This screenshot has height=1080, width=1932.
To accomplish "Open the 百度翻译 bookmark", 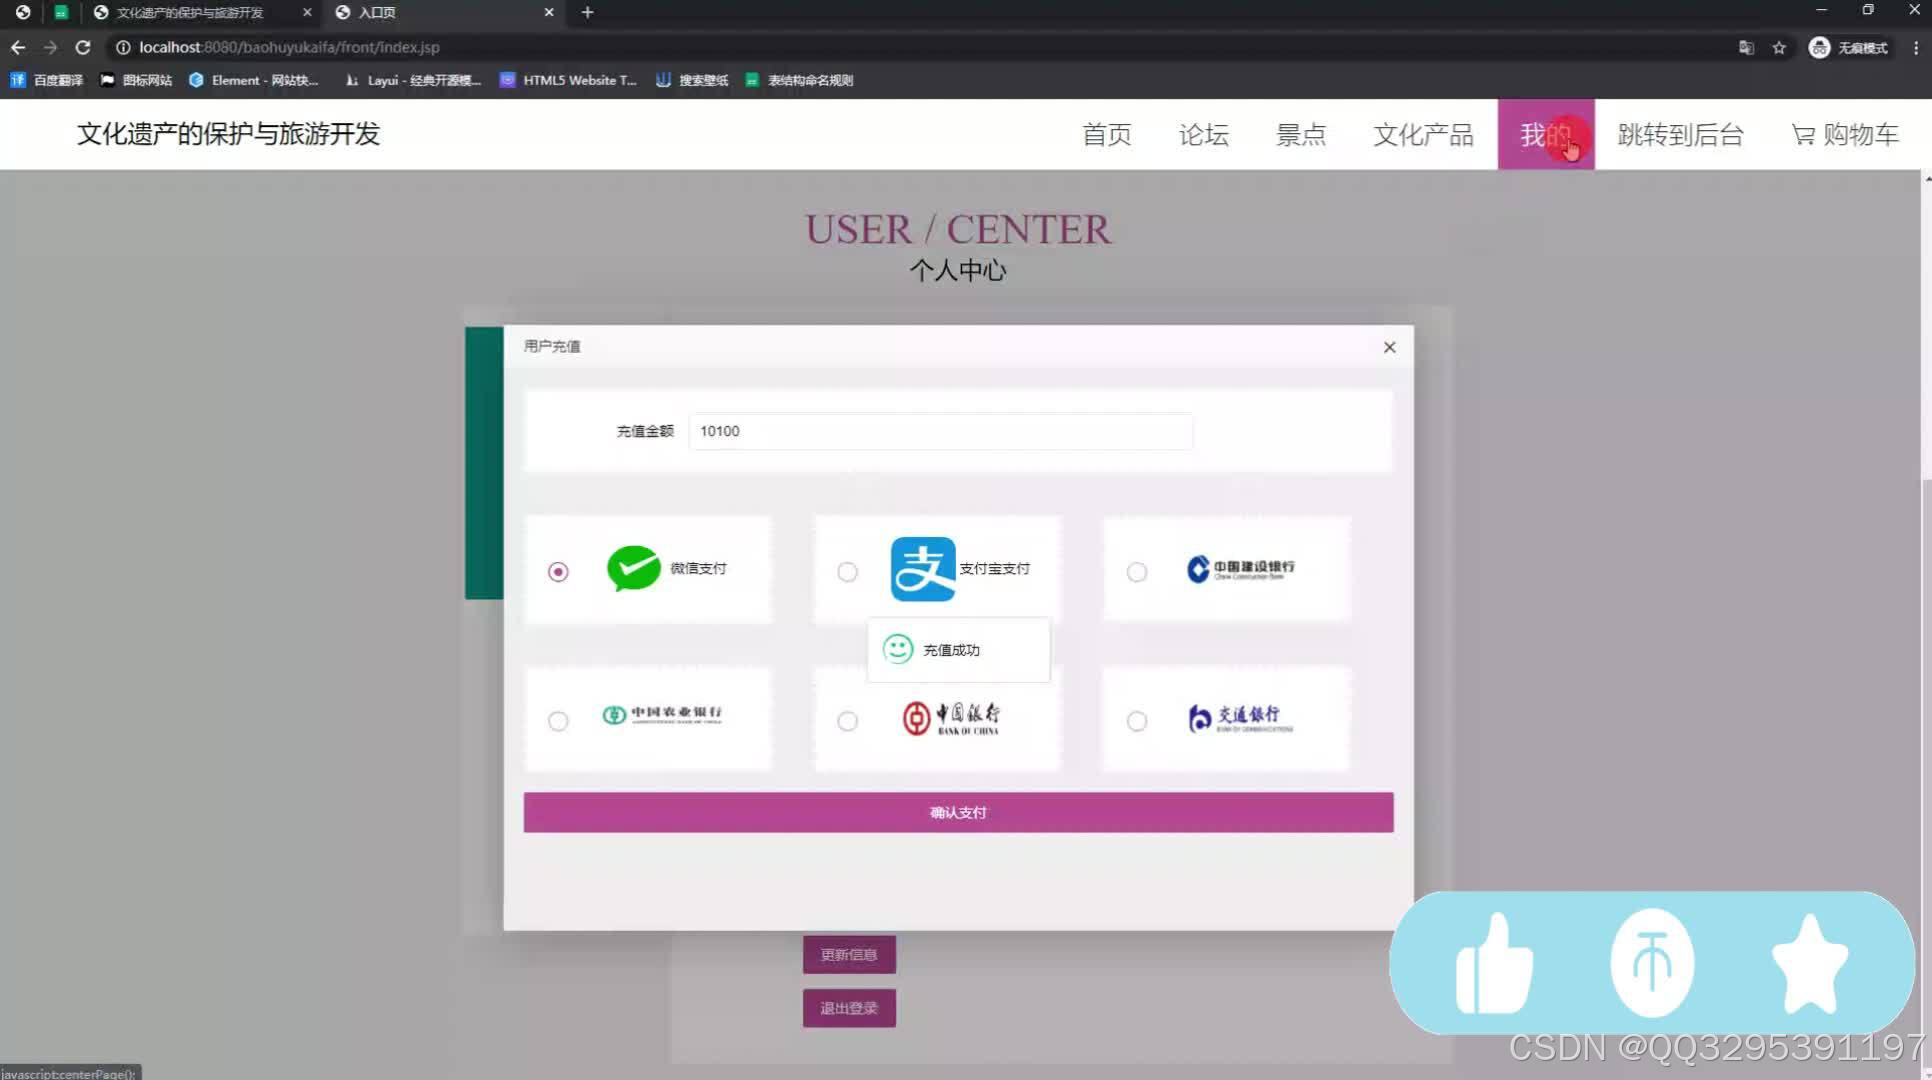I will tap(47, 80).
